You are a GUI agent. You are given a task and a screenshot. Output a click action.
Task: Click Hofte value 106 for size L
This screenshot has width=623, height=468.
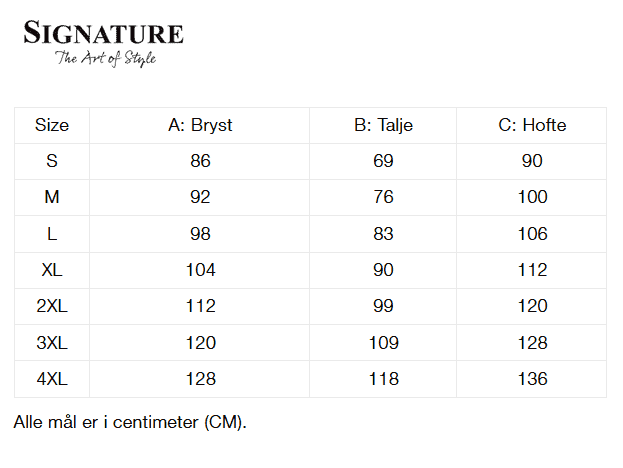coord(532,234)
